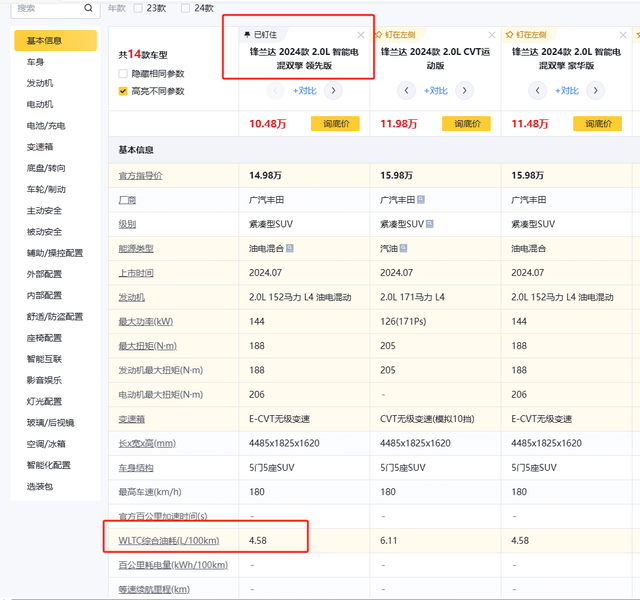This screenshot has width=640, height=600.
Task: Open 电池/充电 section
Action: 46,126
